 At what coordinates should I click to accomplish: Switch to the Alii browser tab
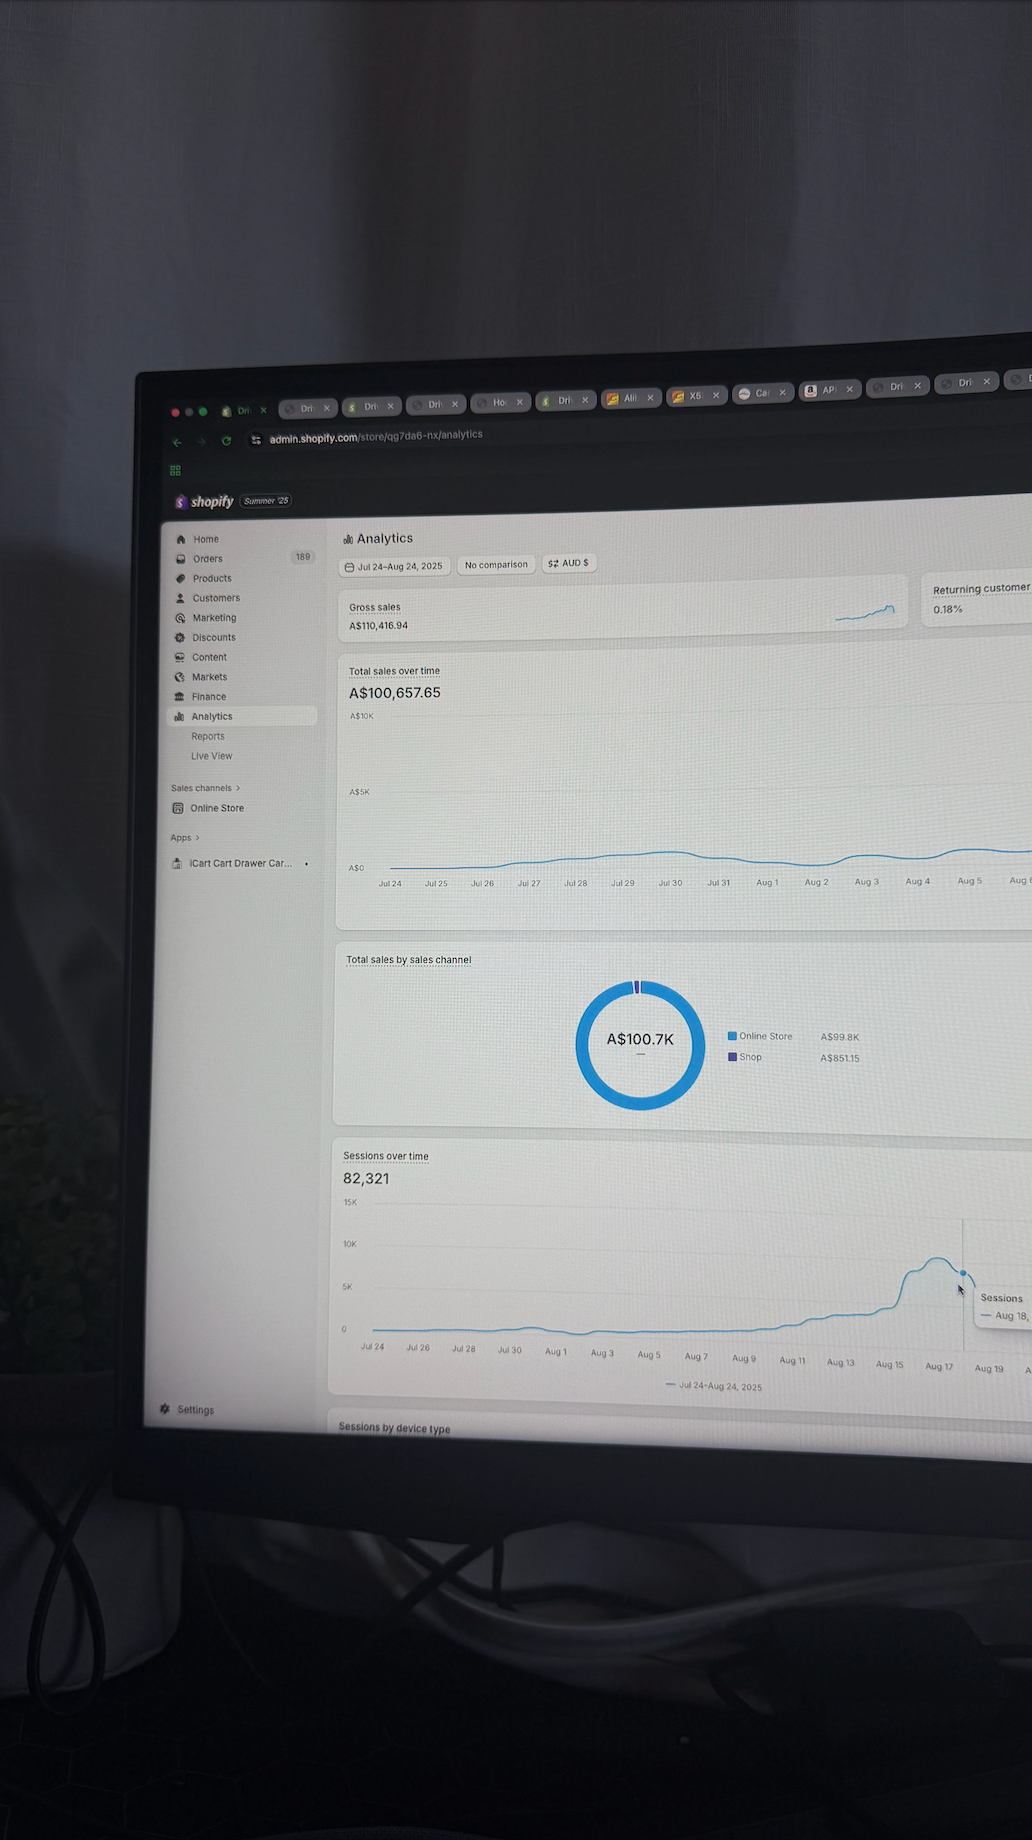click(630, 398)
